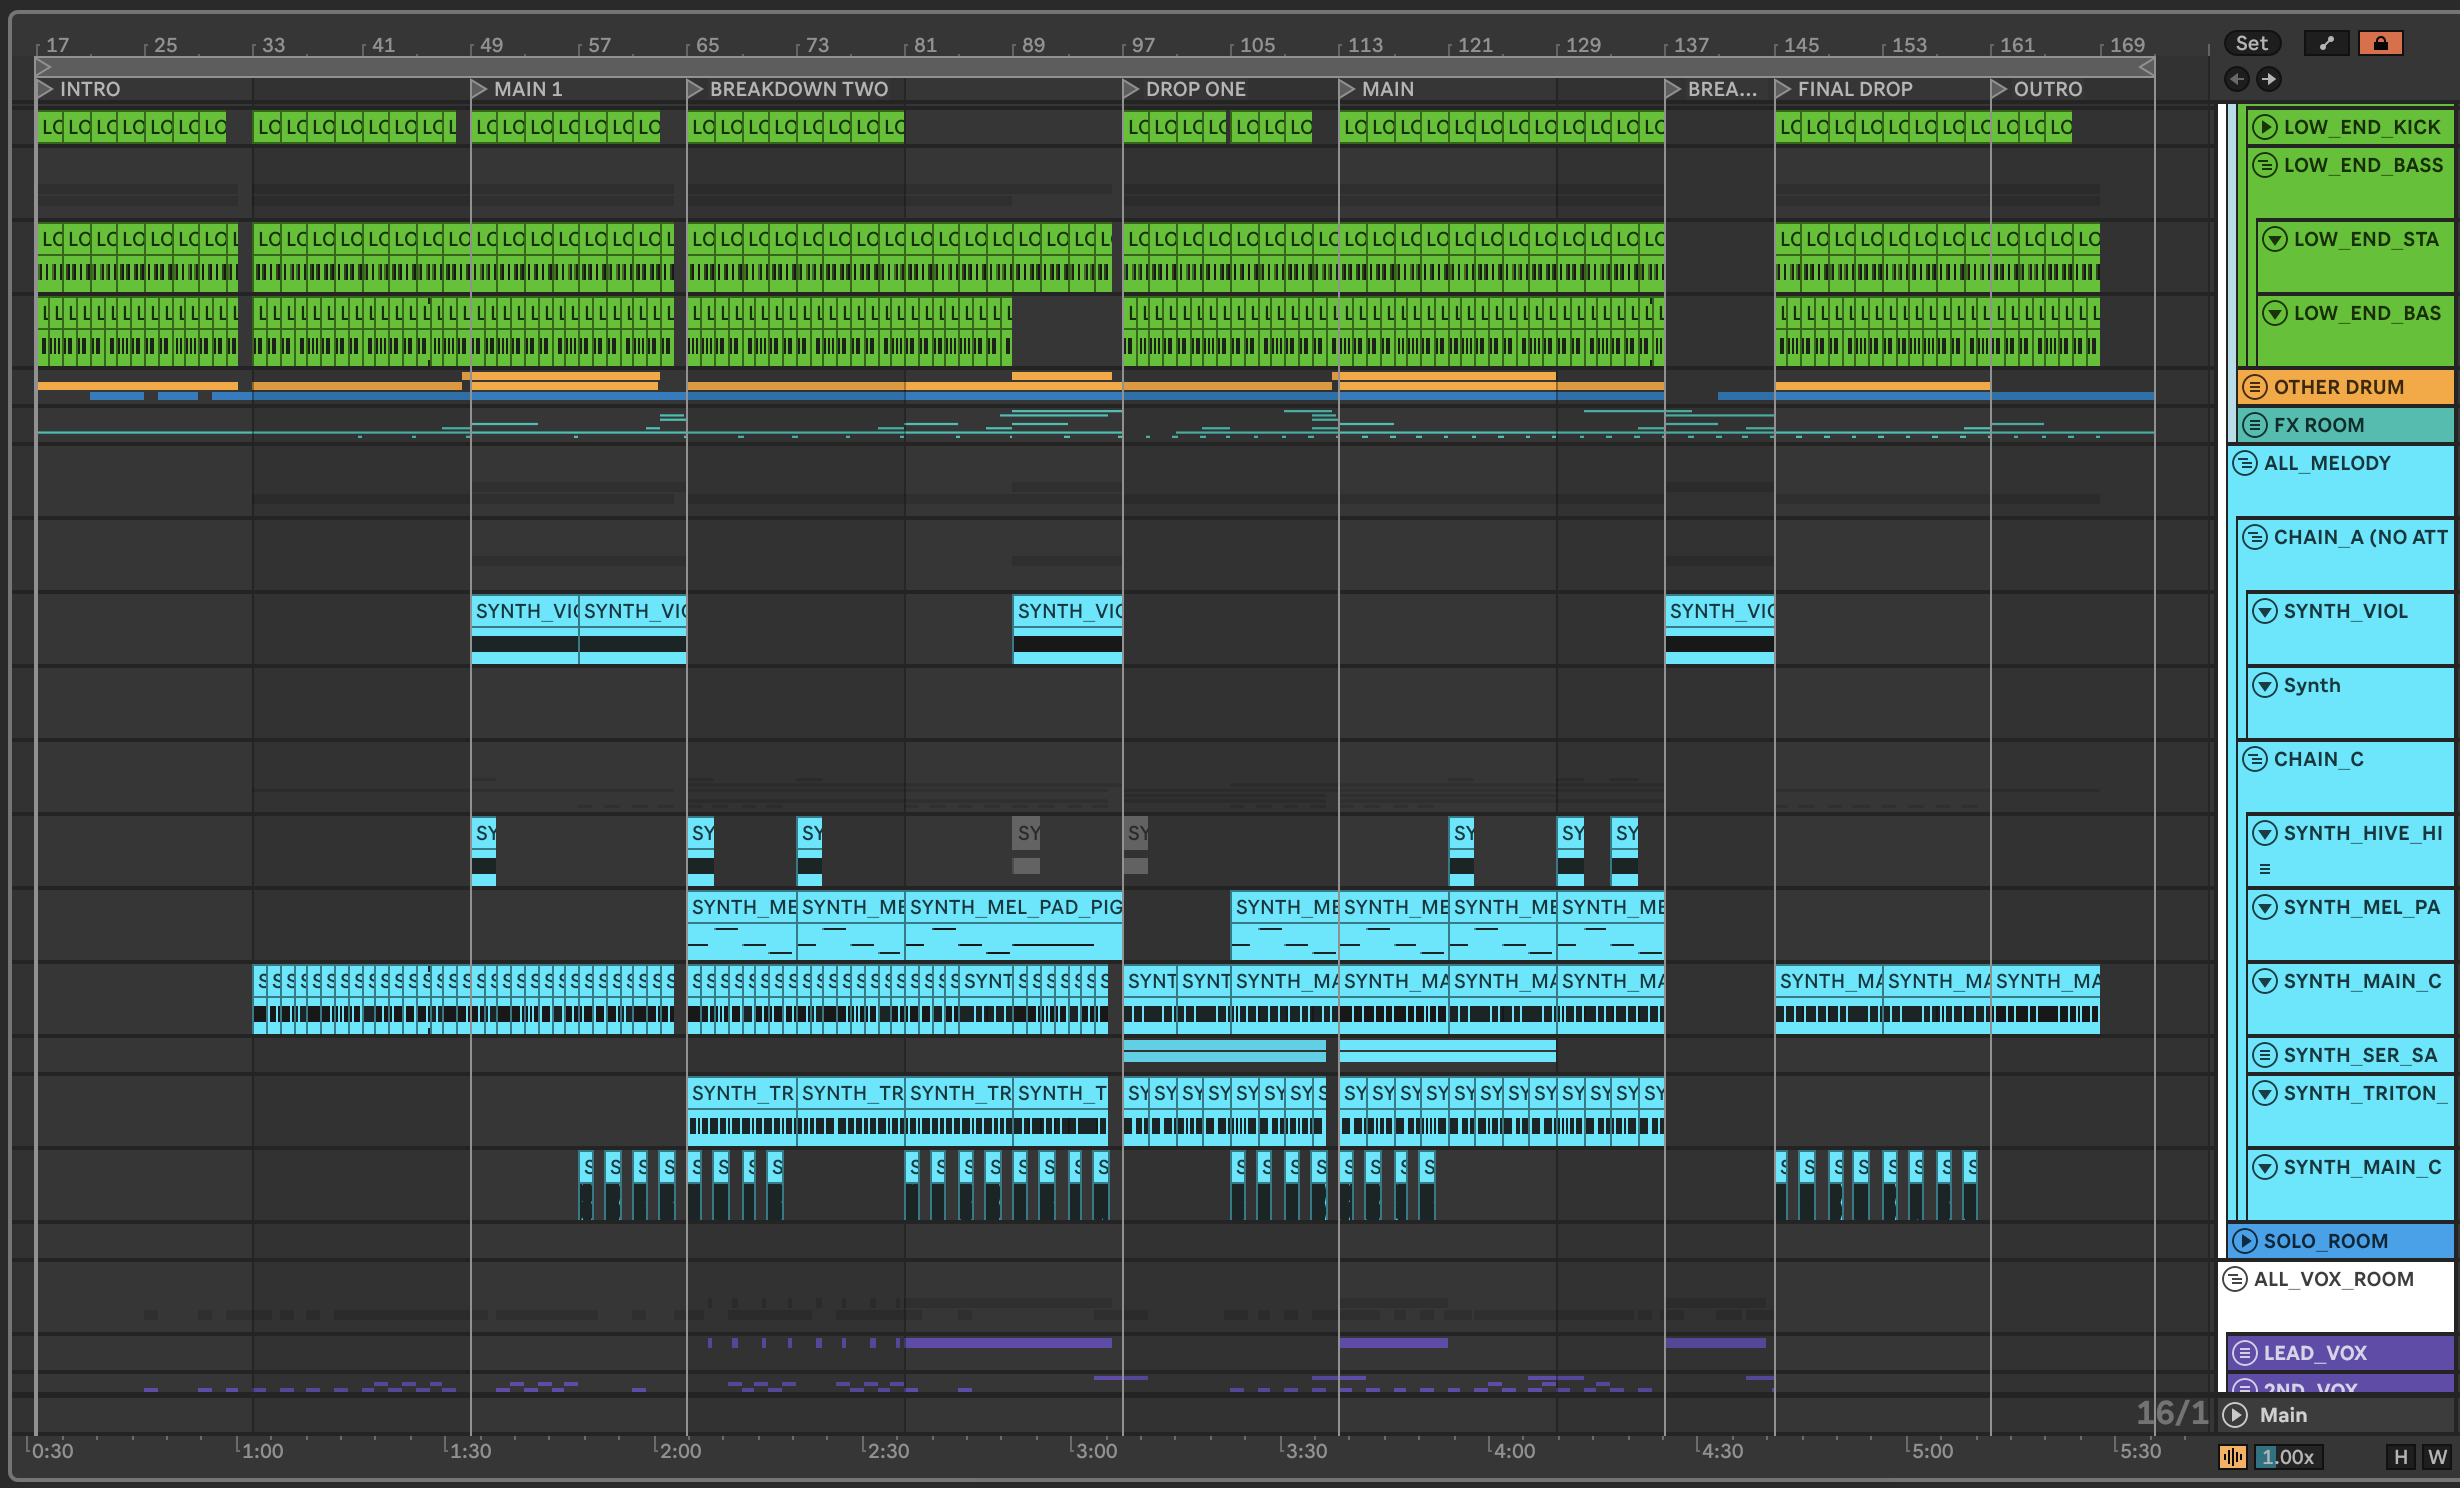Screen dimensions: 2460x1488
Task: Collapse the ALL_VOX_ROOM group icon
Action: pos(2235,1279)
